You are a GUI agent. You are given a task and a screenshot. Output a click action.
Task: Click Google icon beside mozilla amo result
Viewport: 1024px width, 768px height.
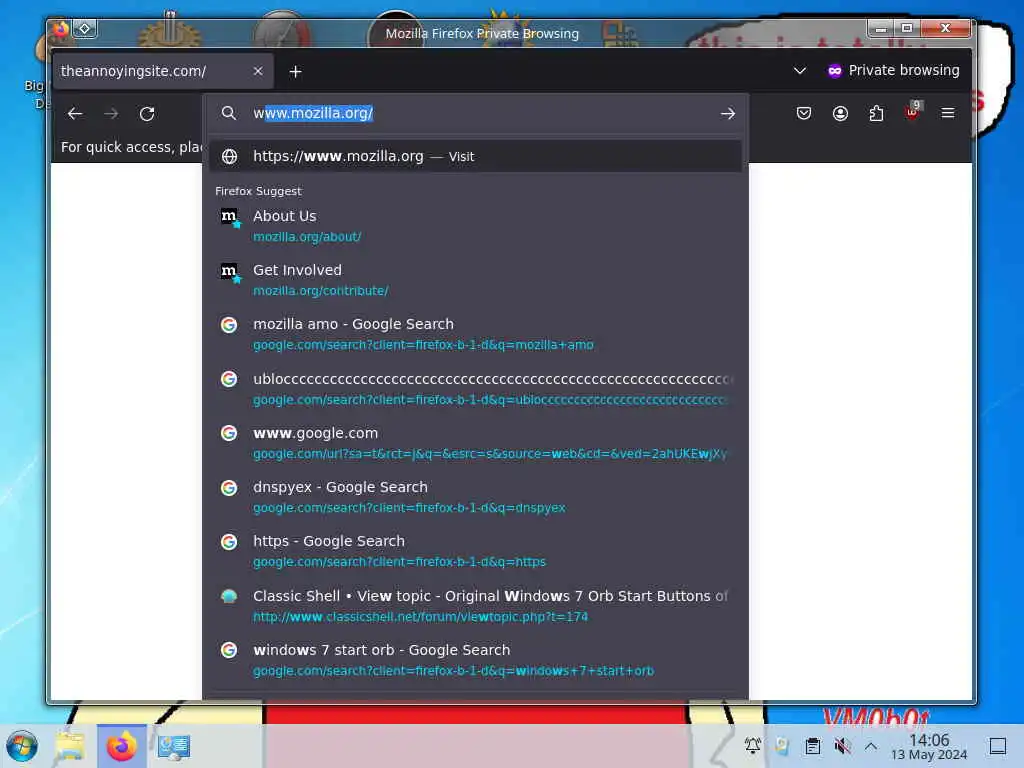pos(229,325)
